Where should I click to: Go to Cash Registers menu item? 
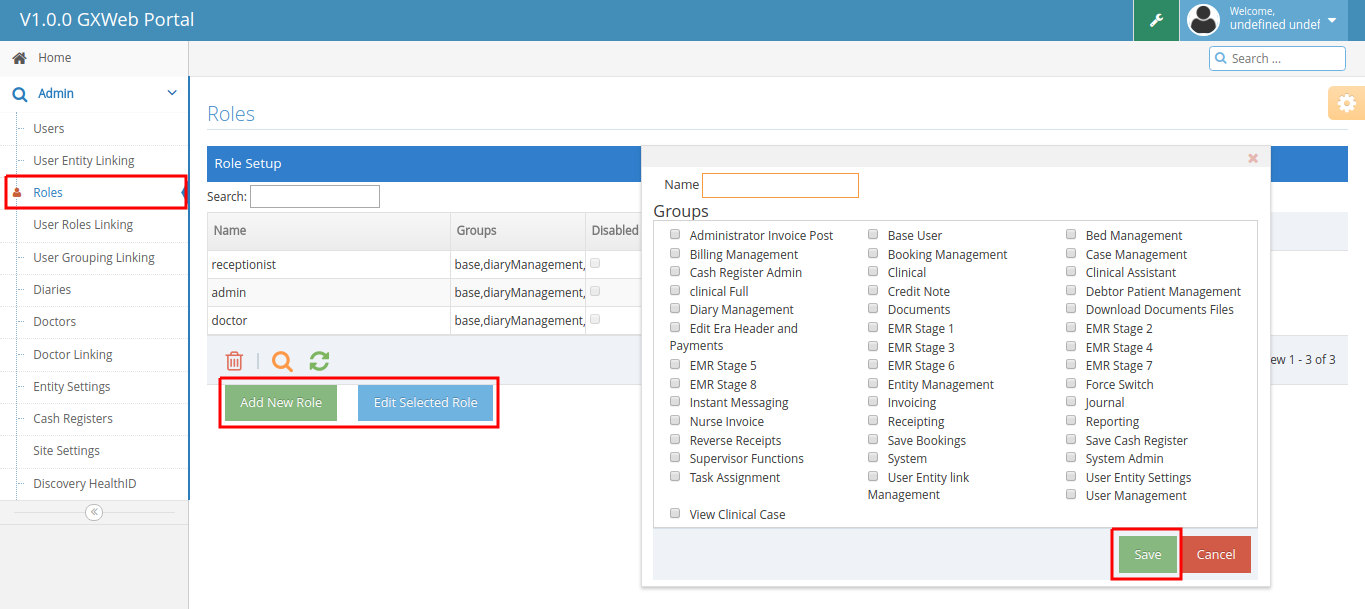click(73, 419)
